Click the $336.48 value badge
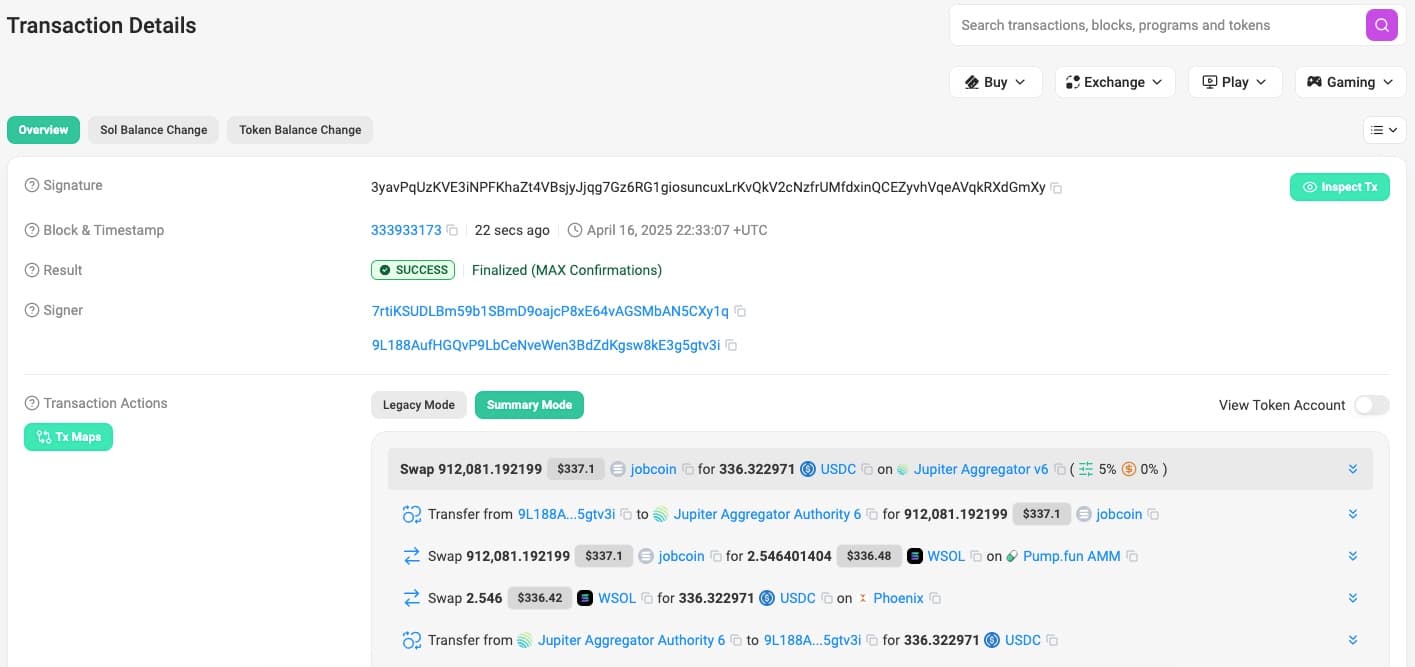This screenshot has width=1415, height=667. [x=868, y=556]
